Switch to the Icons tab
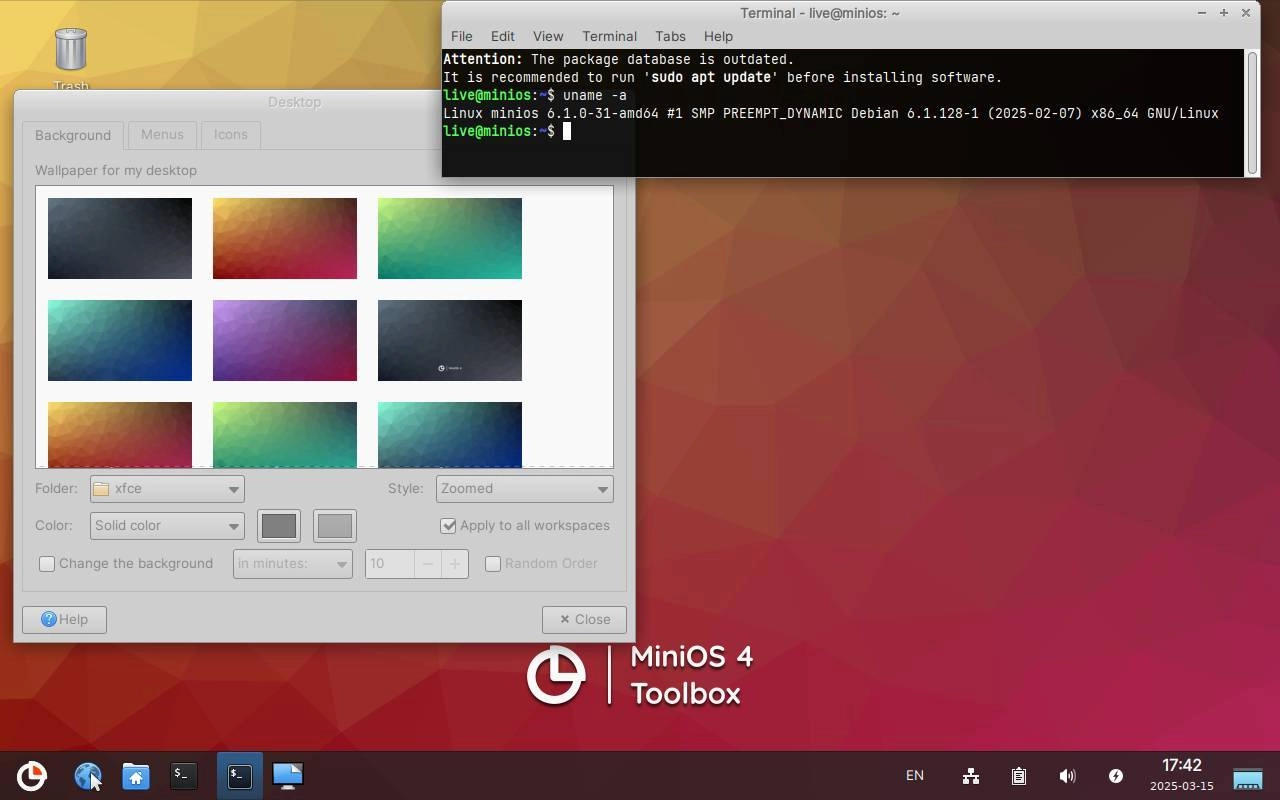 coord(230,134)
